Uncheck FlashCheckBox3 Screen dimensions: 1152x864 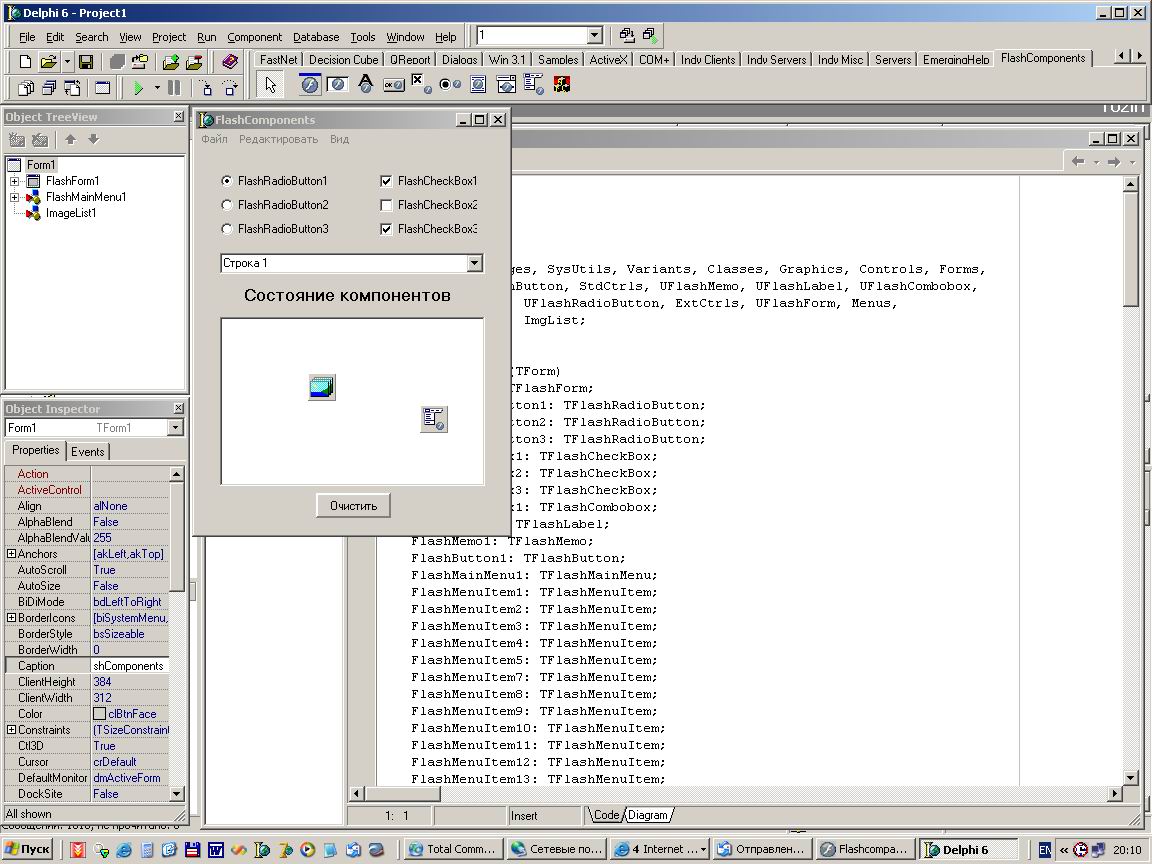[x=386, y=229]
